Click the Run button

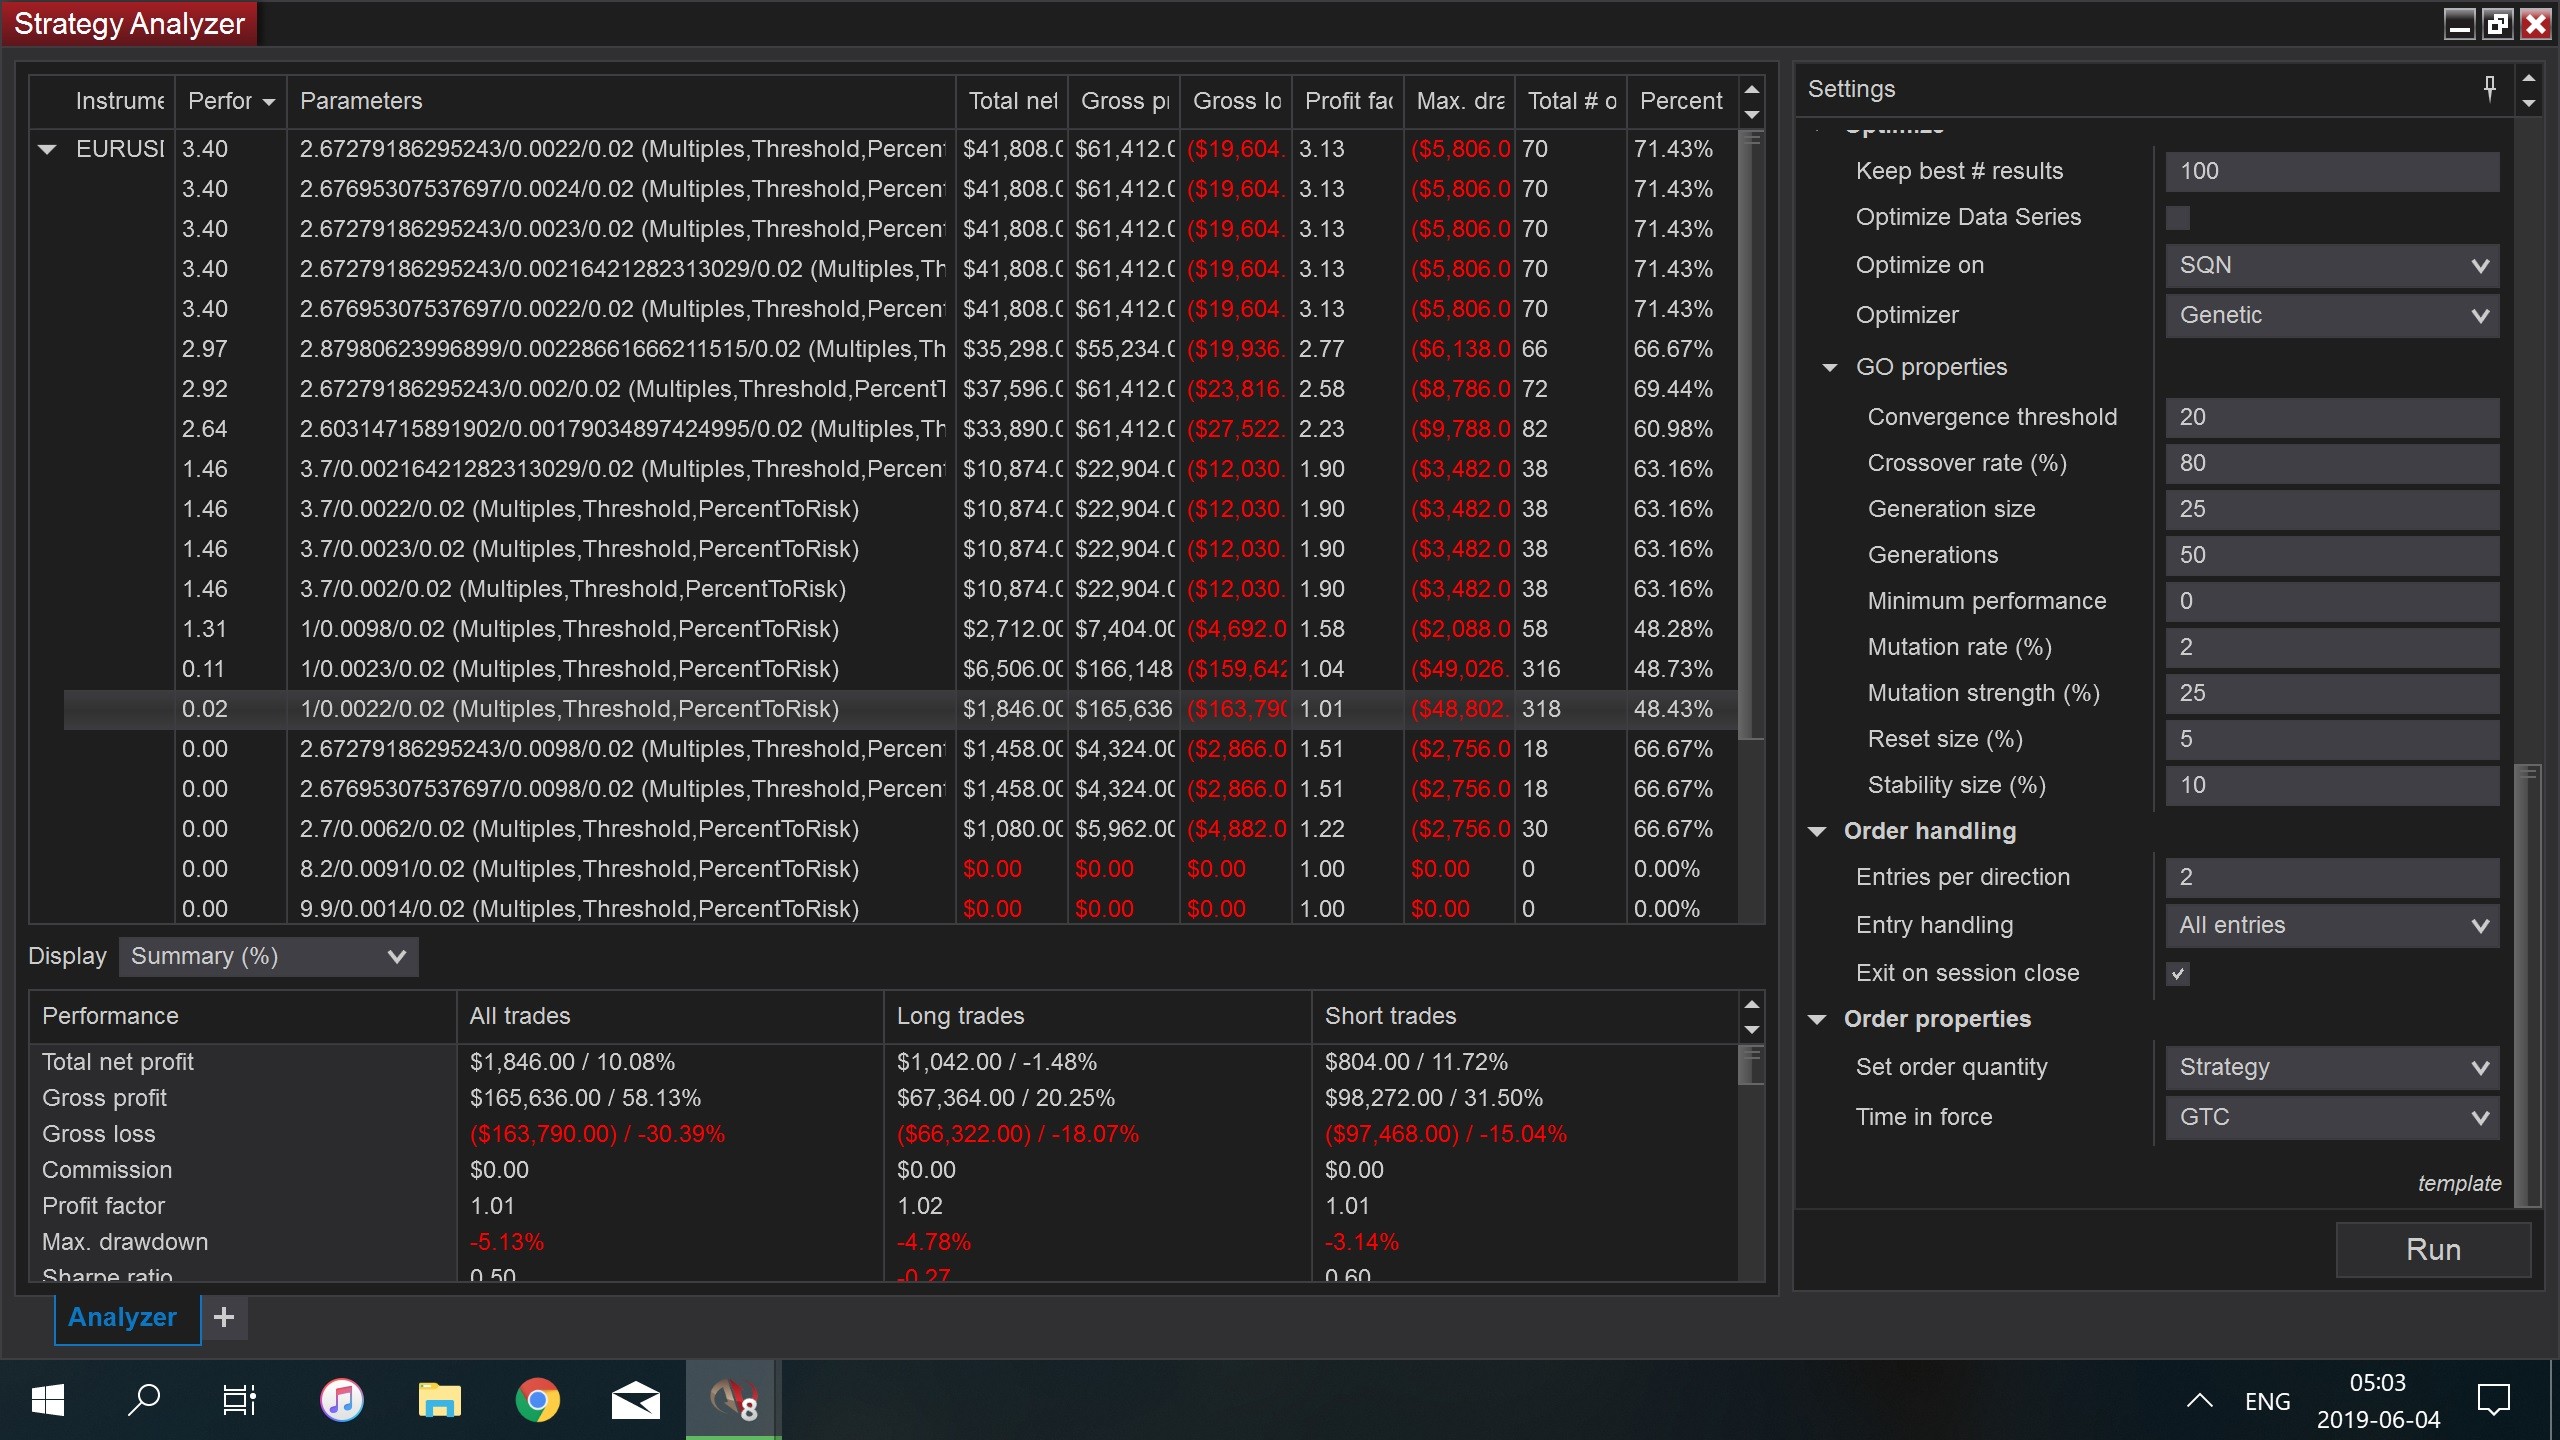coord(2432,1249)
